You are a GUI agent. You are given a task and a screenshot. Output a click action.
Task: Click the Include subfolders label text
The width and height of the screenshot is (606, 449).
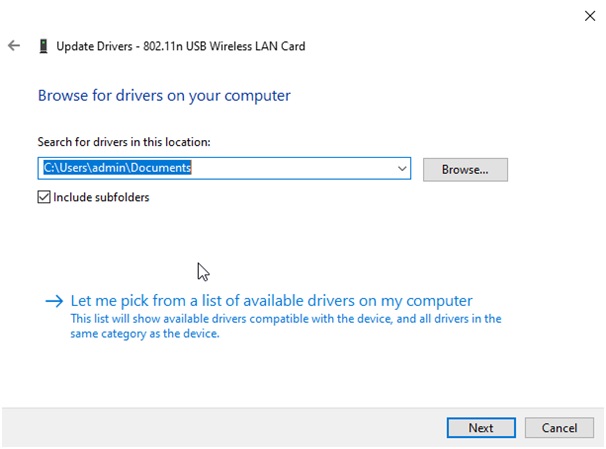(x=101, y=198)
